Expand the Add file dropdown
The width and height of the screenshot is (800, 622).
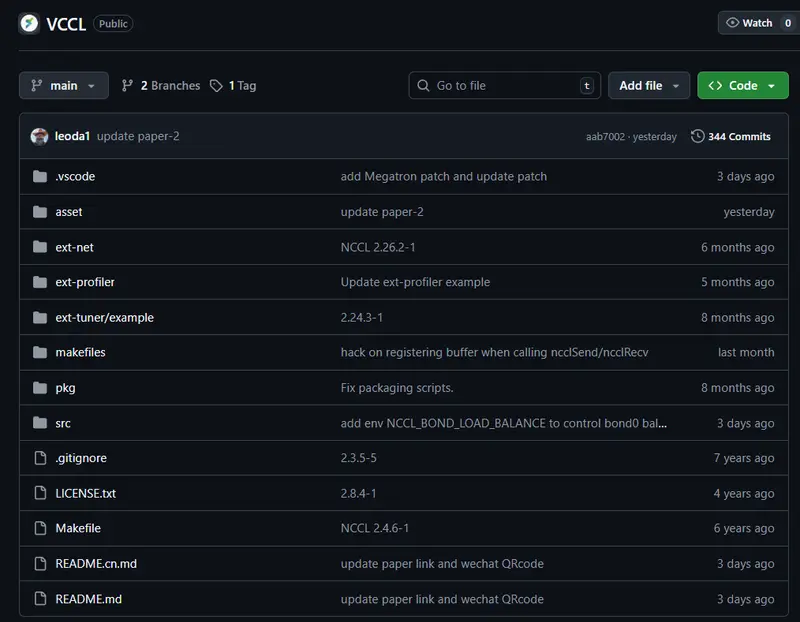click(648, 86)
